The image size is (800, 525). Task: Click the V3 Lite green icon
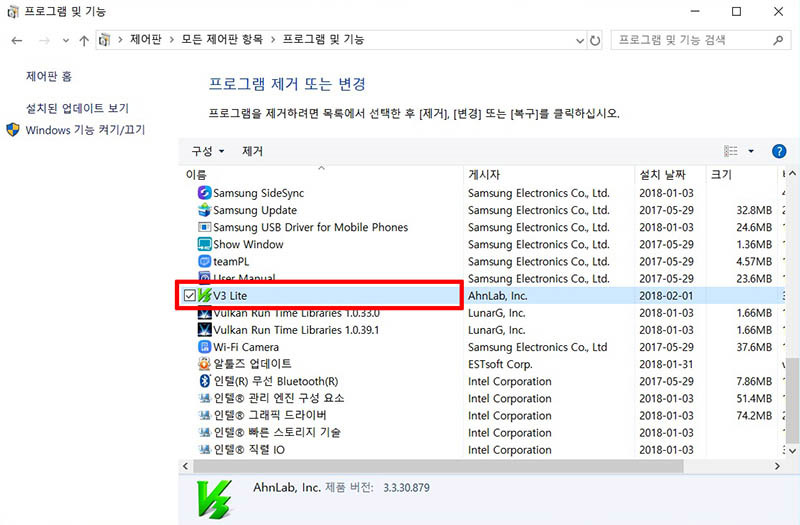(x=205, y=296)
